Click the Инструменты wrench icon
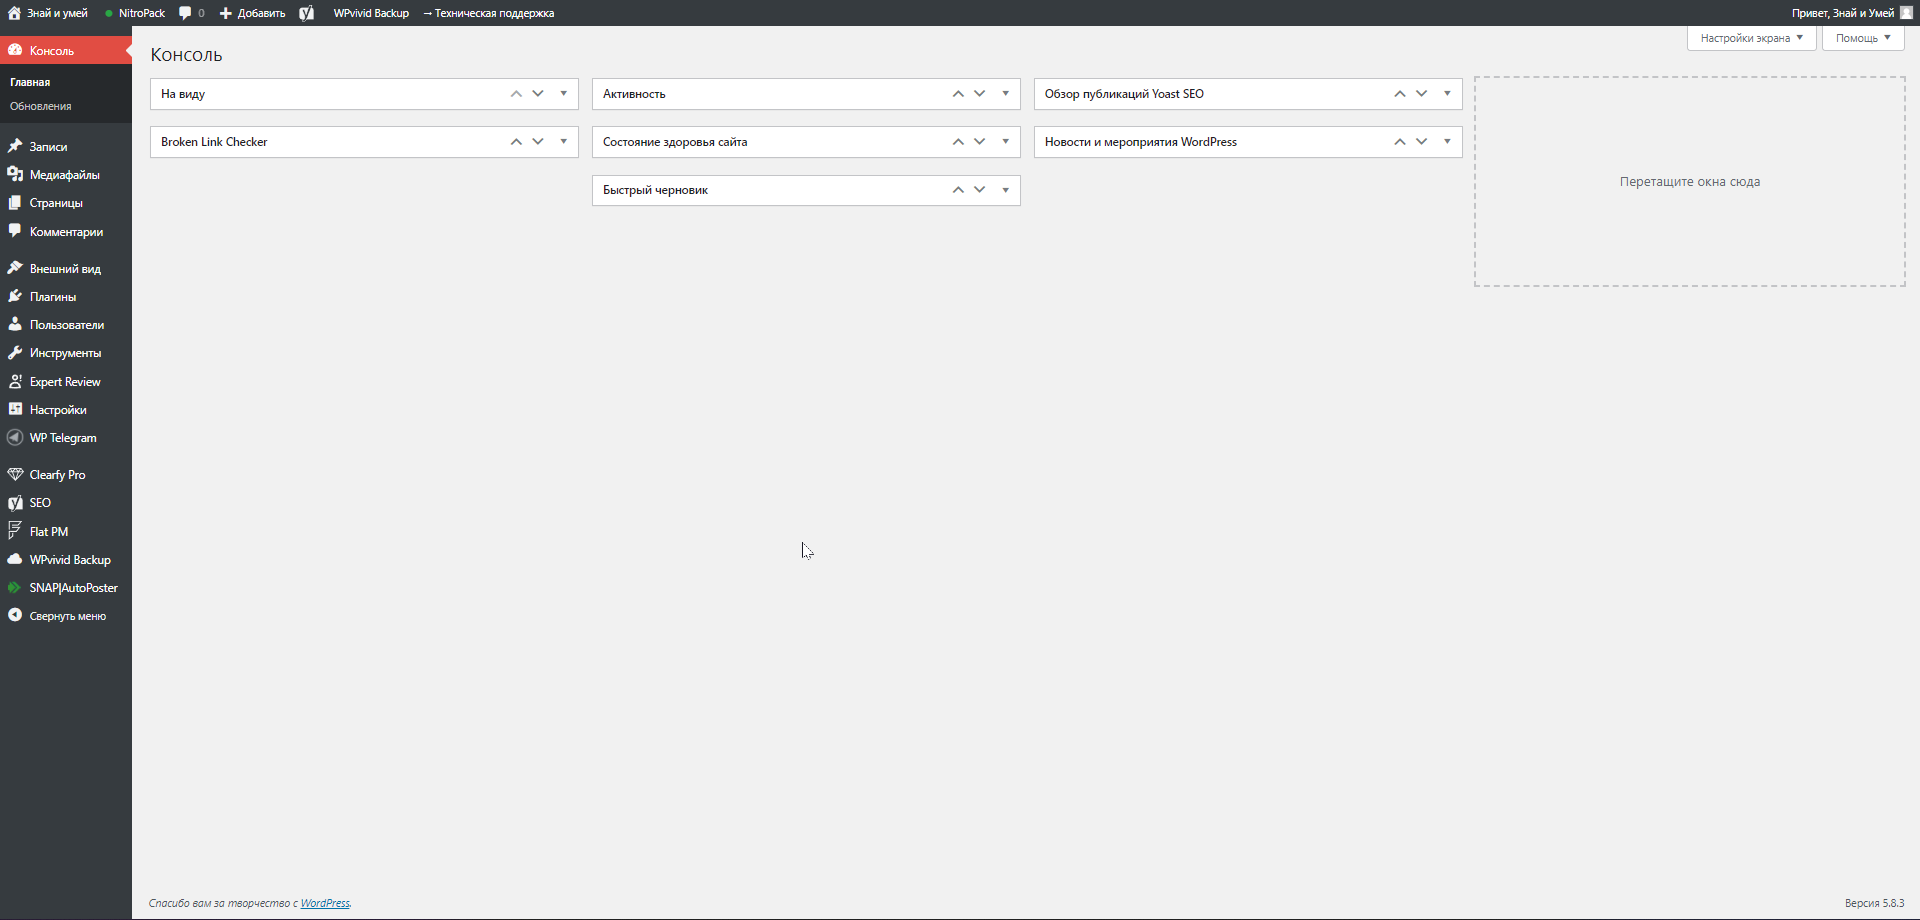Viewport: 1920px width, 920px height. (x=15, y=352)
